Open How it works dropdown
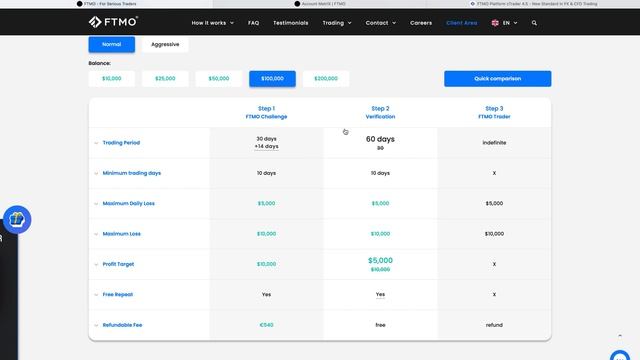640x360 pixels. [x=213, y=23]
